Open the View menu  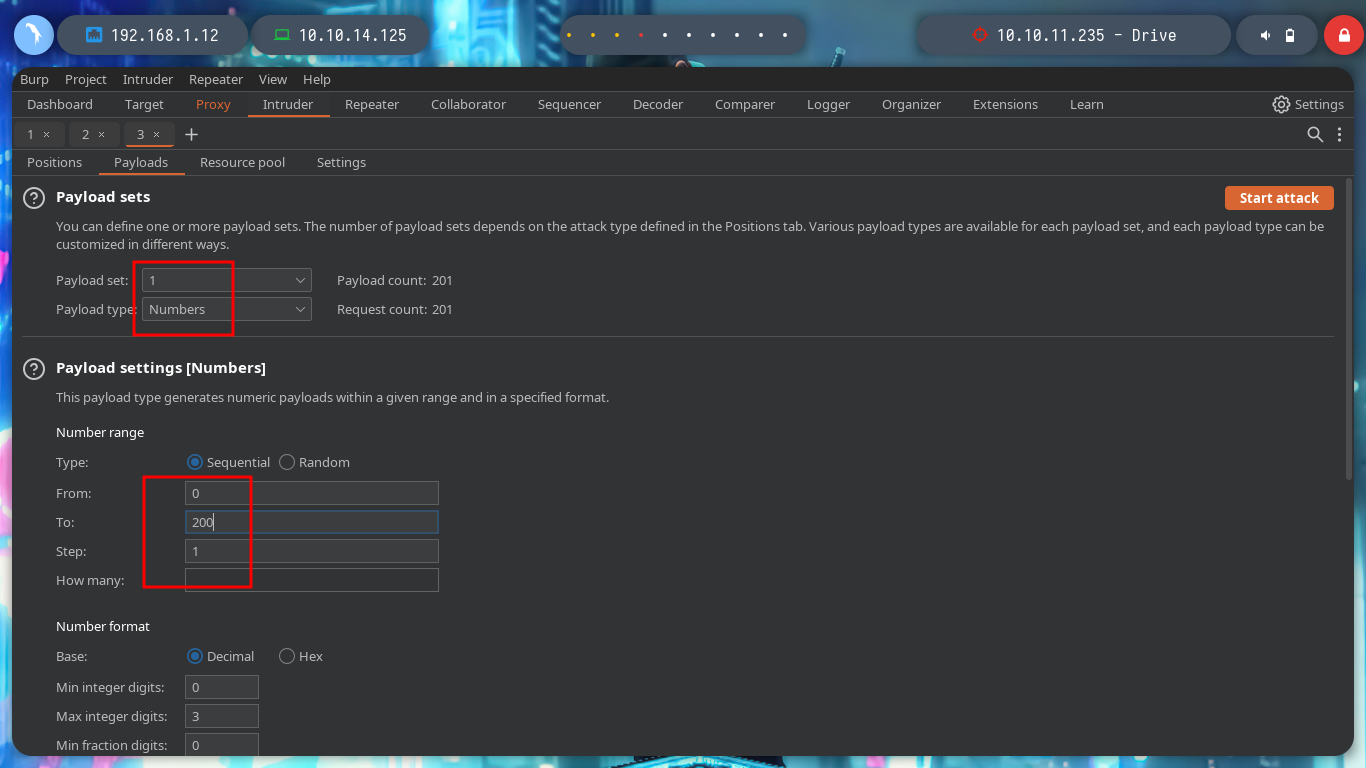click(x=273, y=79)
